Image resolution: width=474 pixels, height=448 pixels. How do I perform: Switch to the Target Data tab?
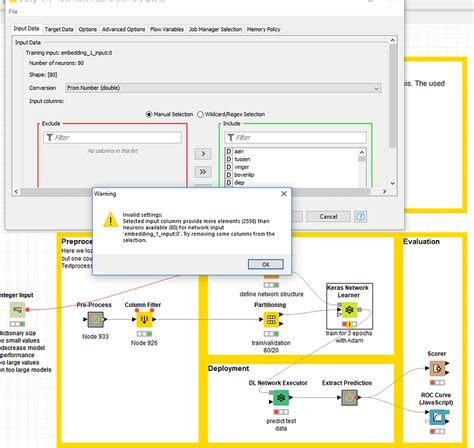click(59, 29)
